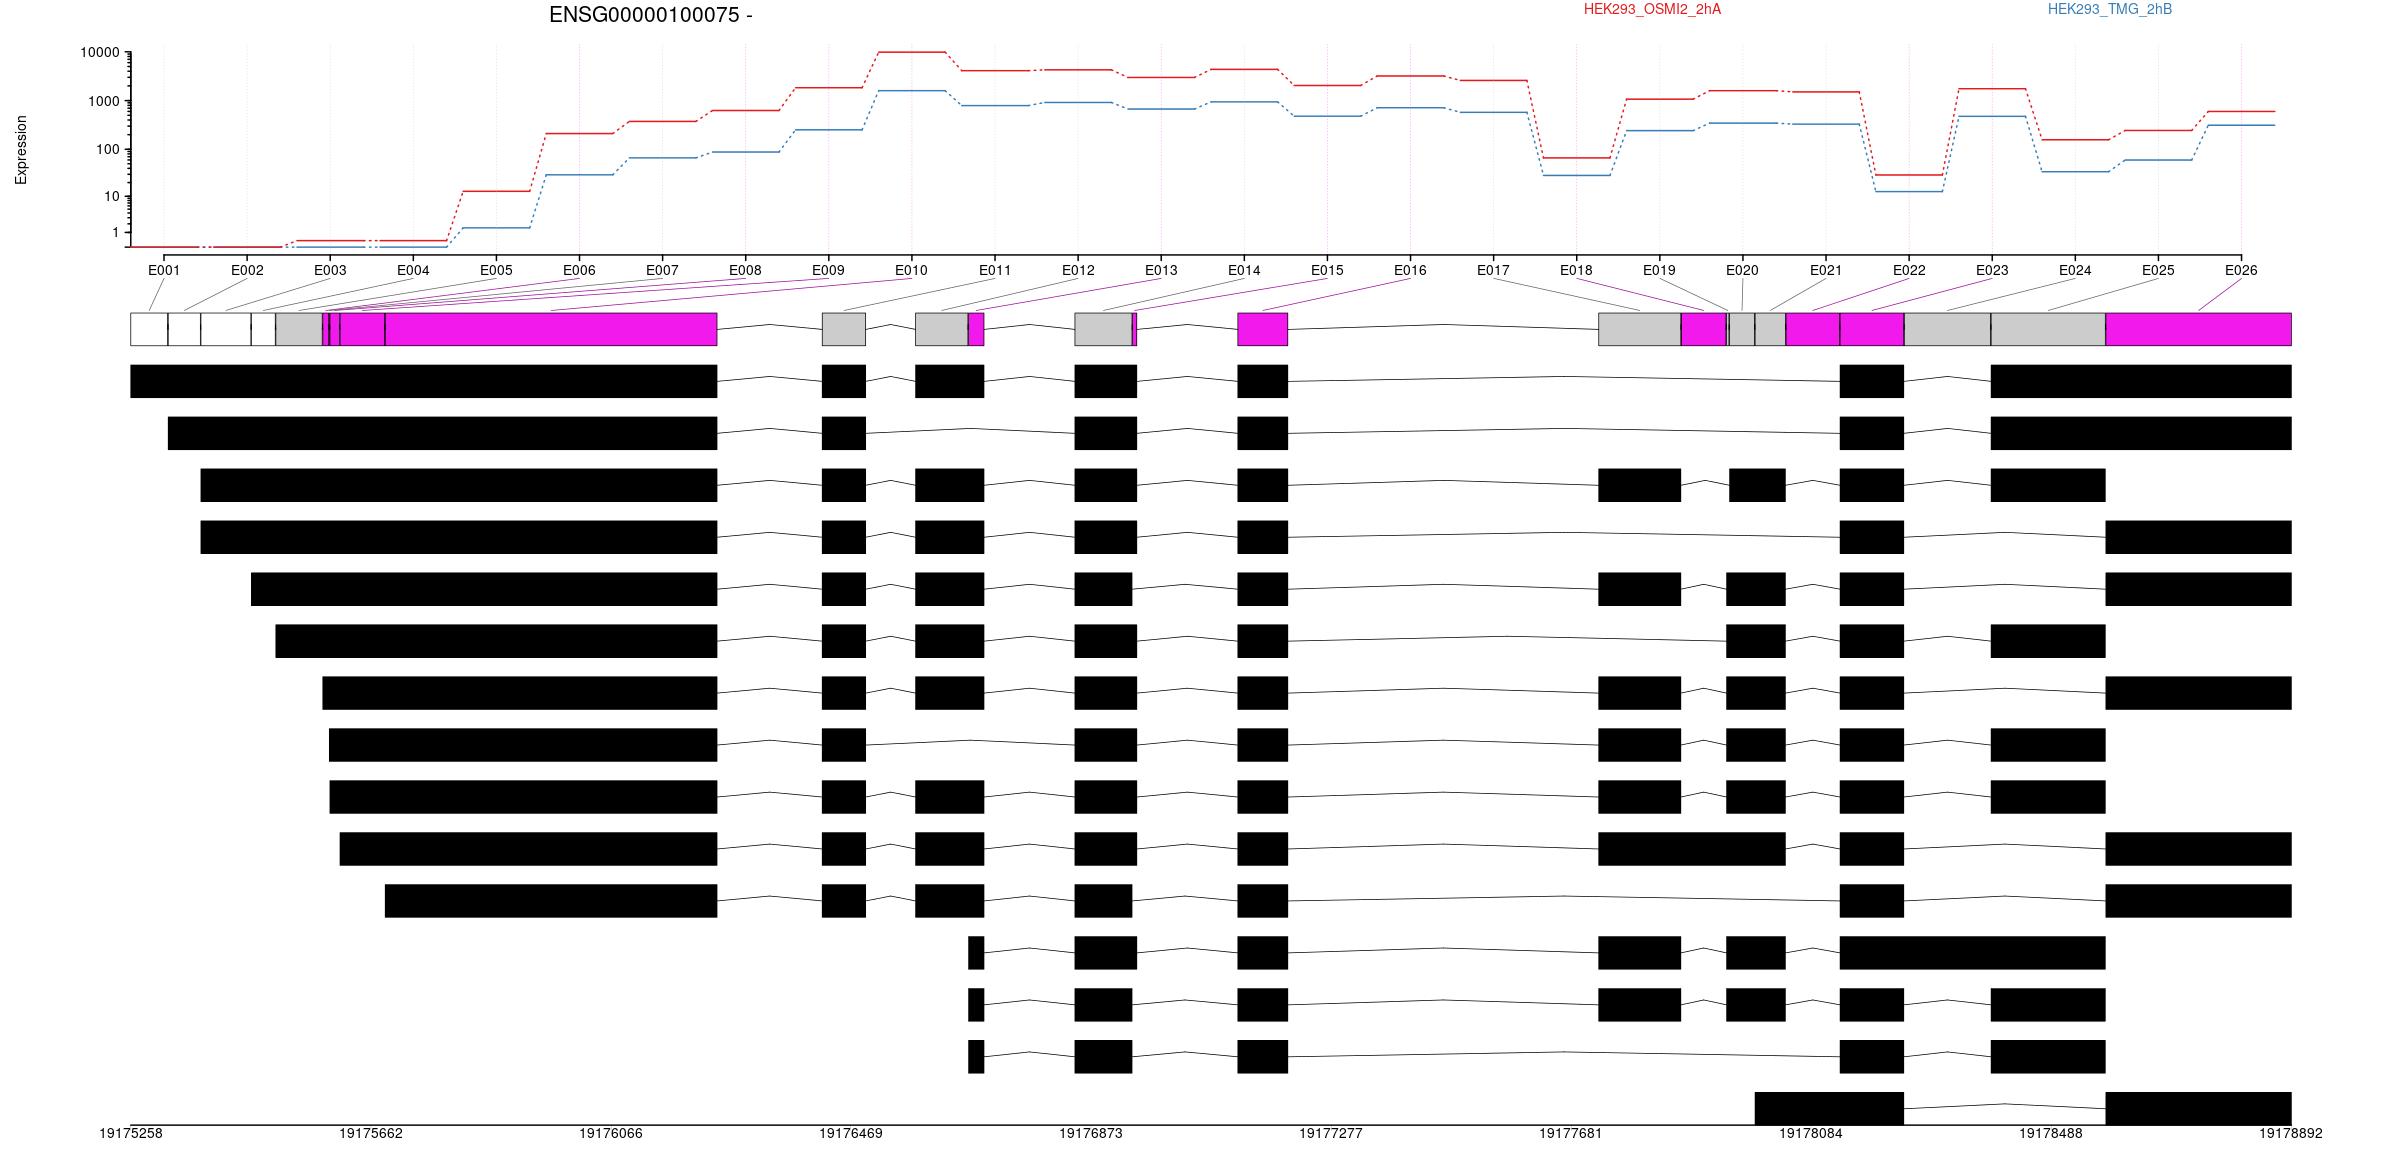This screenshot has height=1150, width=2400.
Task: Click the E015 exon label
Action: [1327, 270]
